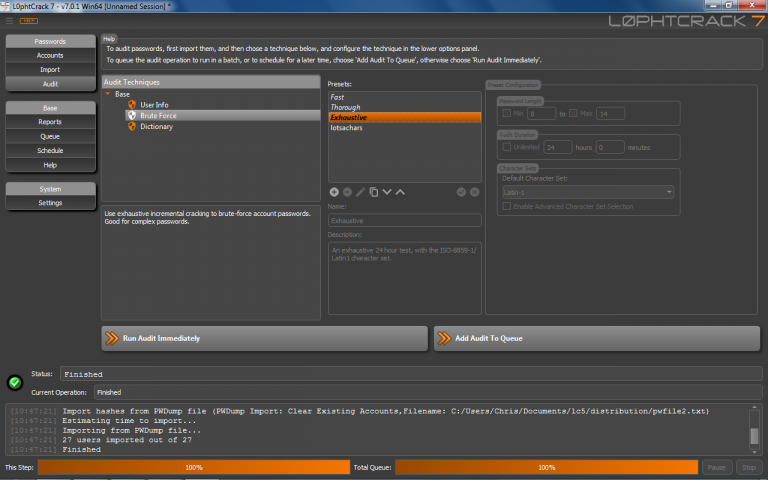Click the orange HELP badge icon
The height and width of the screenshot is (480, 768).
pos(29,19)
